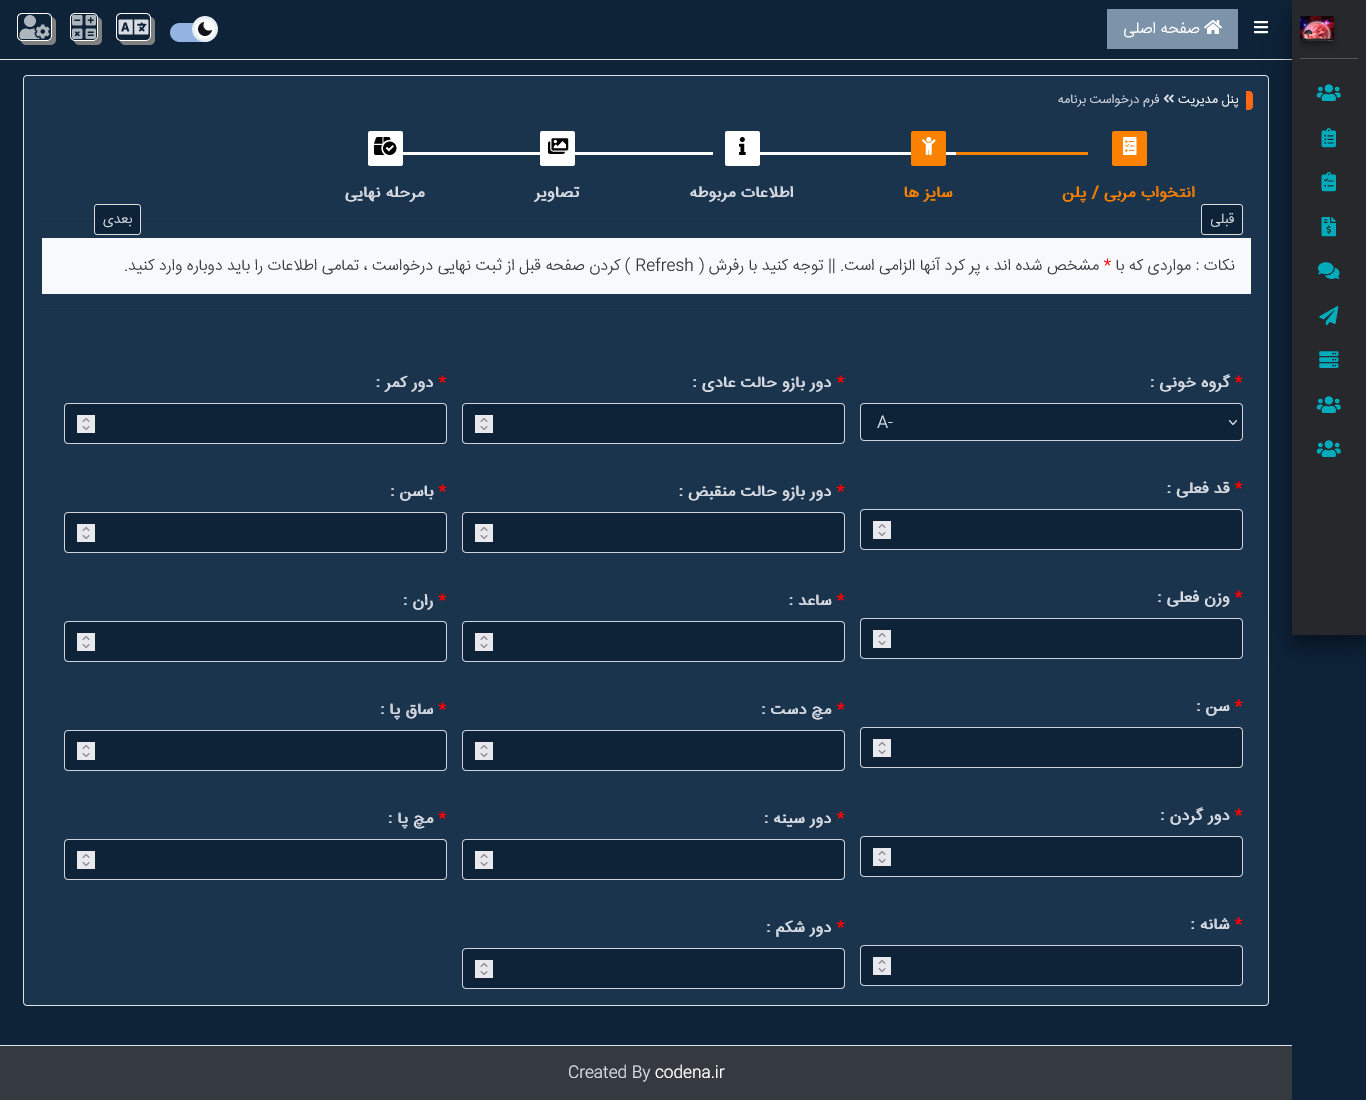
Task: Open the calculator icon in top bar
Action: pos(85,28)
